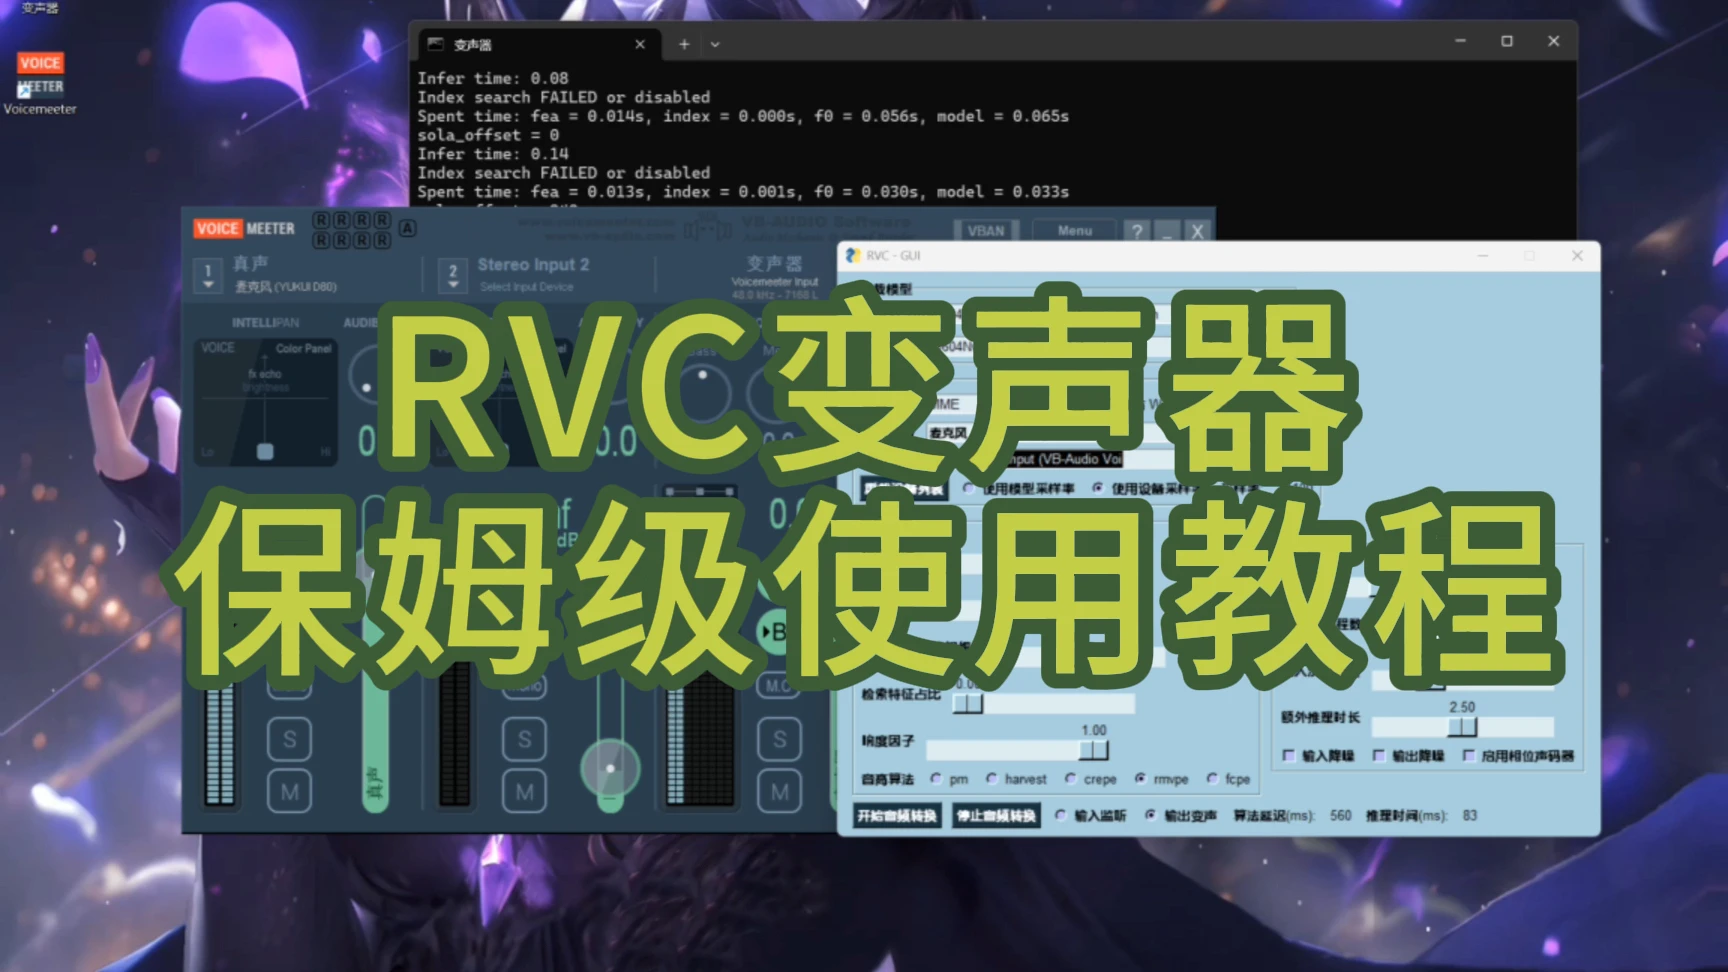Click the A badge in Voicemeeter header
This screenshot has width=1728, height=972.
click(x=407, y=228)
